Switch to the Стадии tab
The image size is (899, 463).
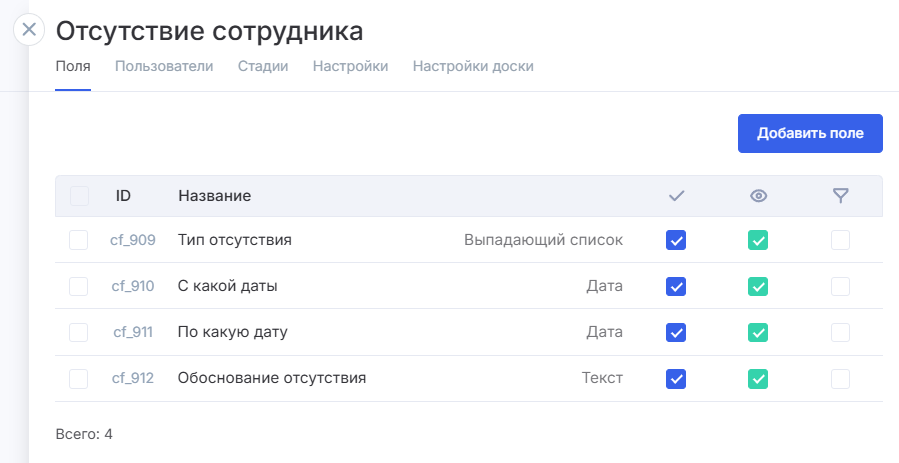coord(263,67)
